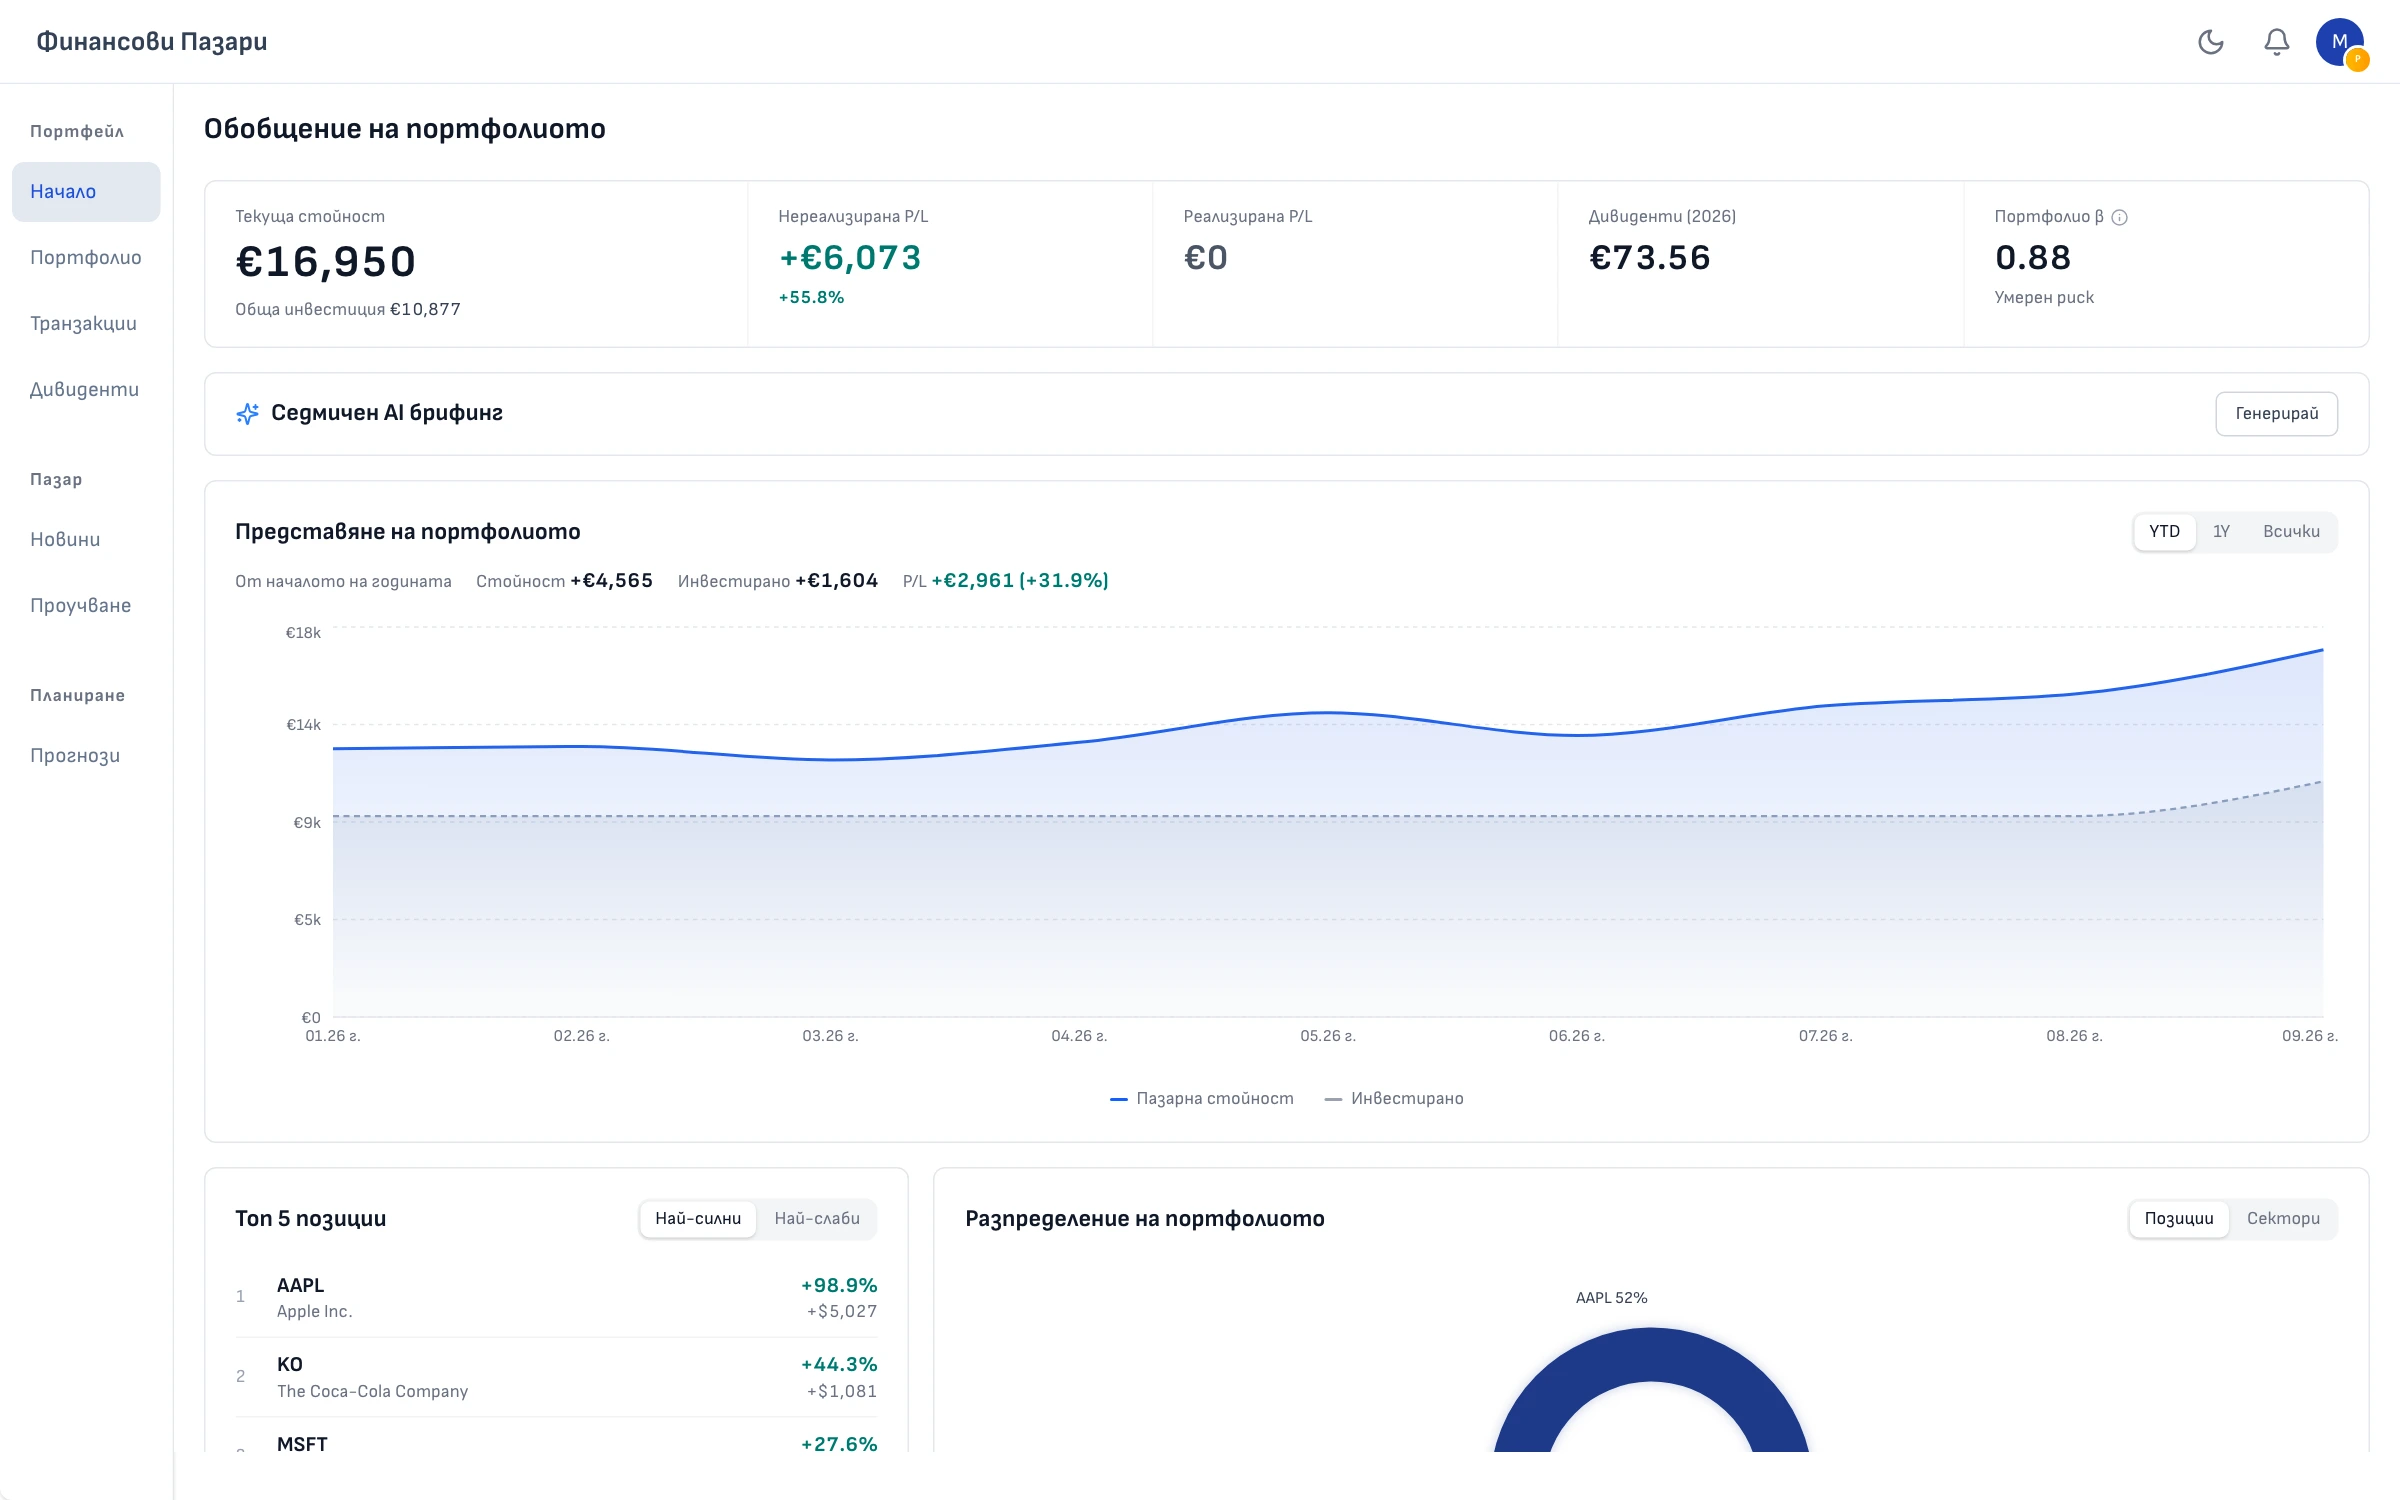
Task: Open the KO Coca-Cola Company row
Action: tap(556, 1377)
